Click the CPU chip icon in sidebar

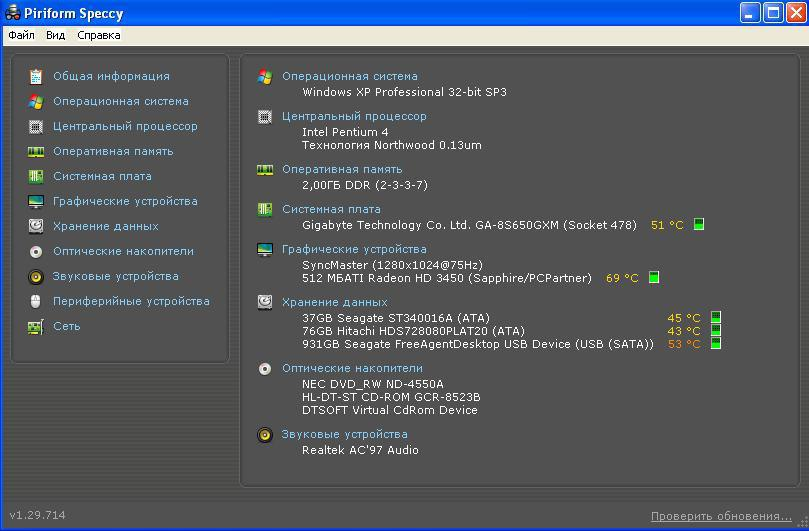pyautogui.click(x=36, y=126)
